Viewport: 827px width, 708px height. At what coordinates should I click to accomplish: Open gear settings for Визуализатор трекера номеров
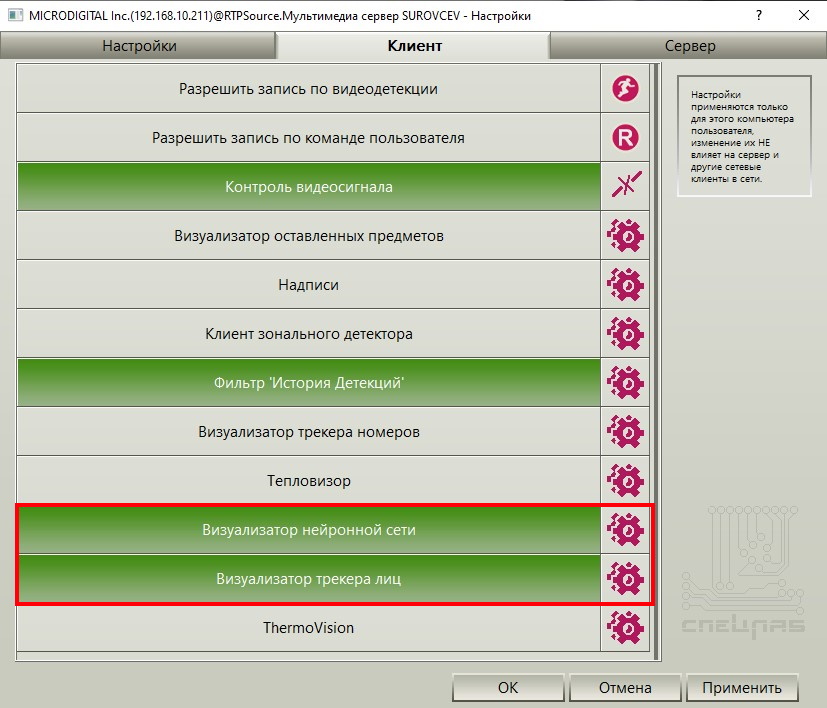(x=625, y=432)
